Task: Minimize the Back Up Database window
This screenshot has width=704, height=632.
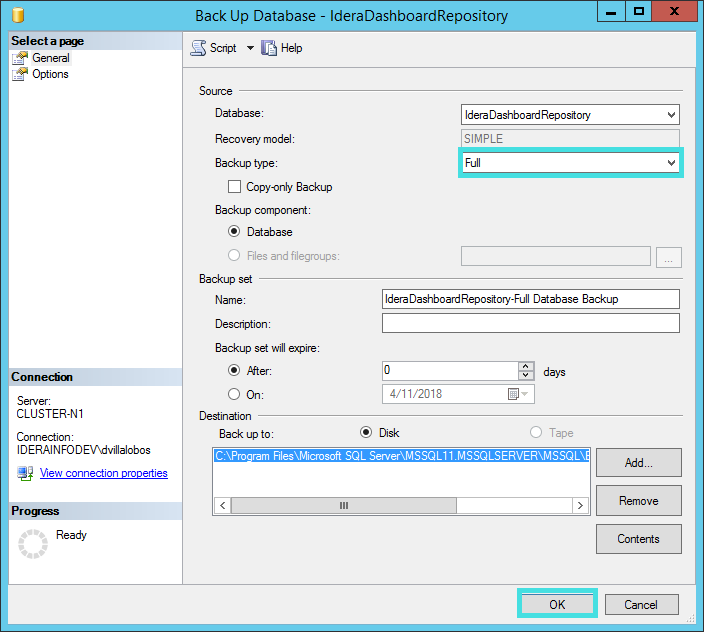Action: point(611,11)
